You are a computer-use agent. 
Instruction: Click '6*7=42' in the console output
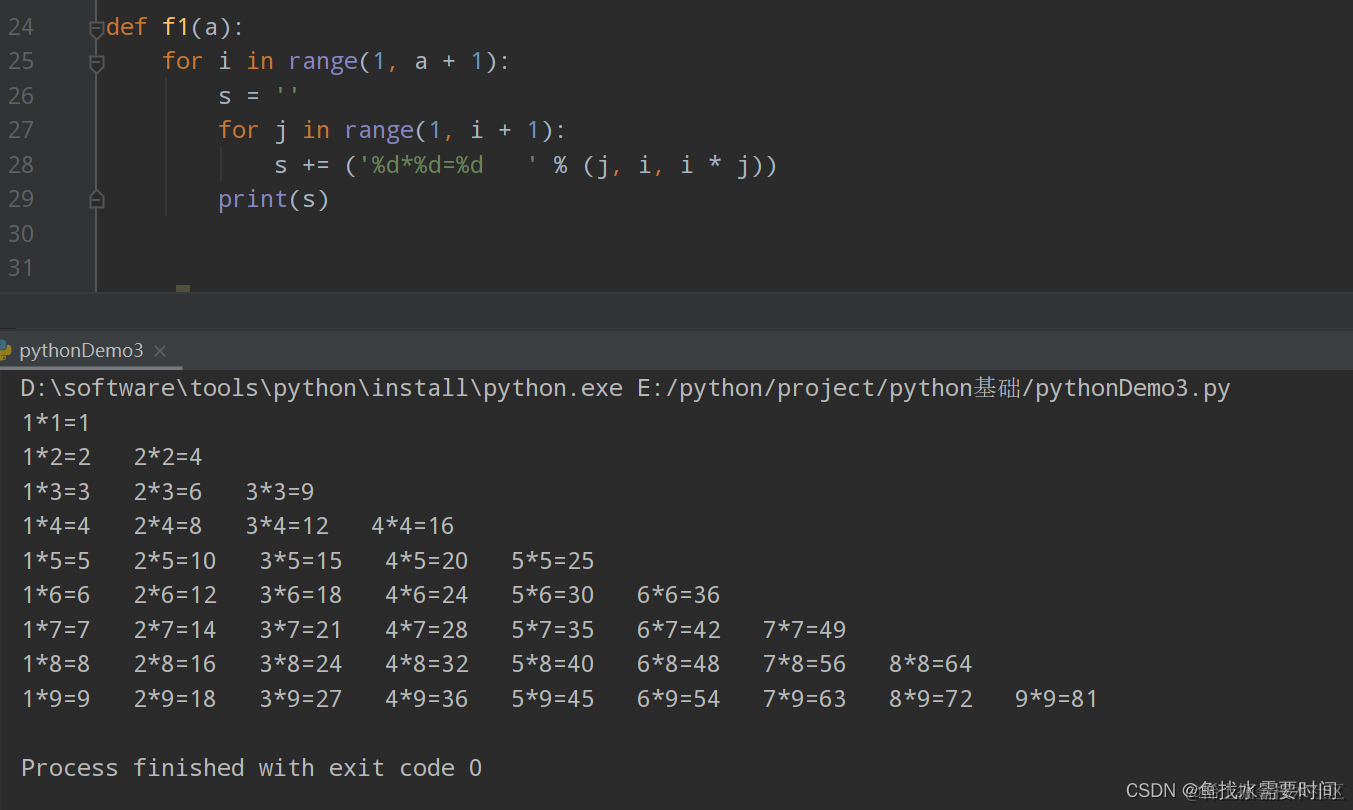tap(679, 630)
